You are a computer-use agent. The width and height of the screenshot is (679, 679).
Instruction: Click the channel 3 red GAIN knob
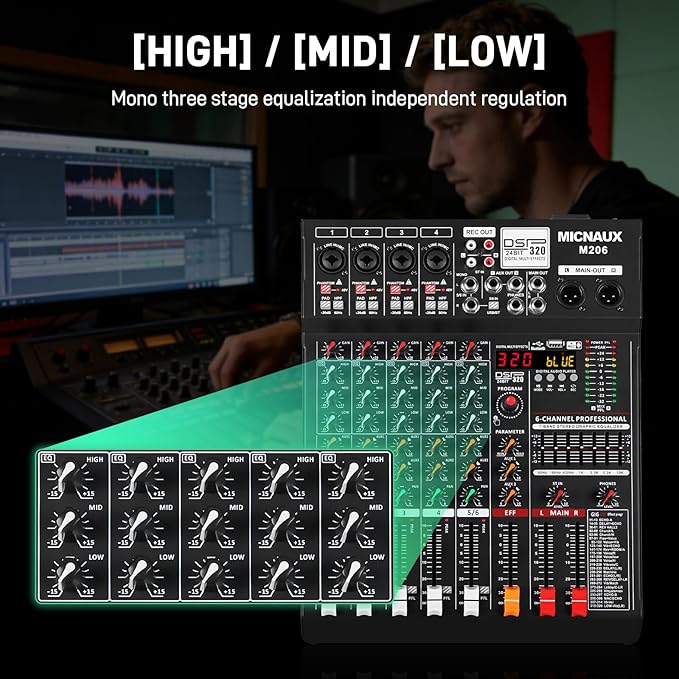coord(401,349)
